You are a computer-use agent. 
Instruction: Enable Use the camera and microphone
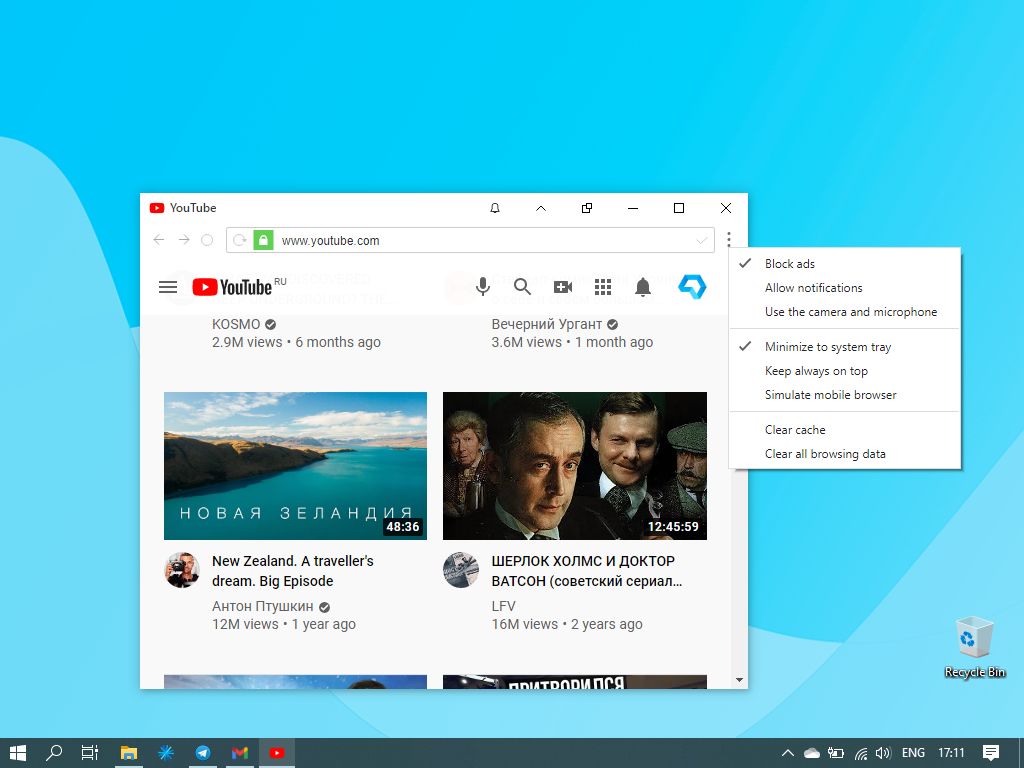click(x=844, y=312)
